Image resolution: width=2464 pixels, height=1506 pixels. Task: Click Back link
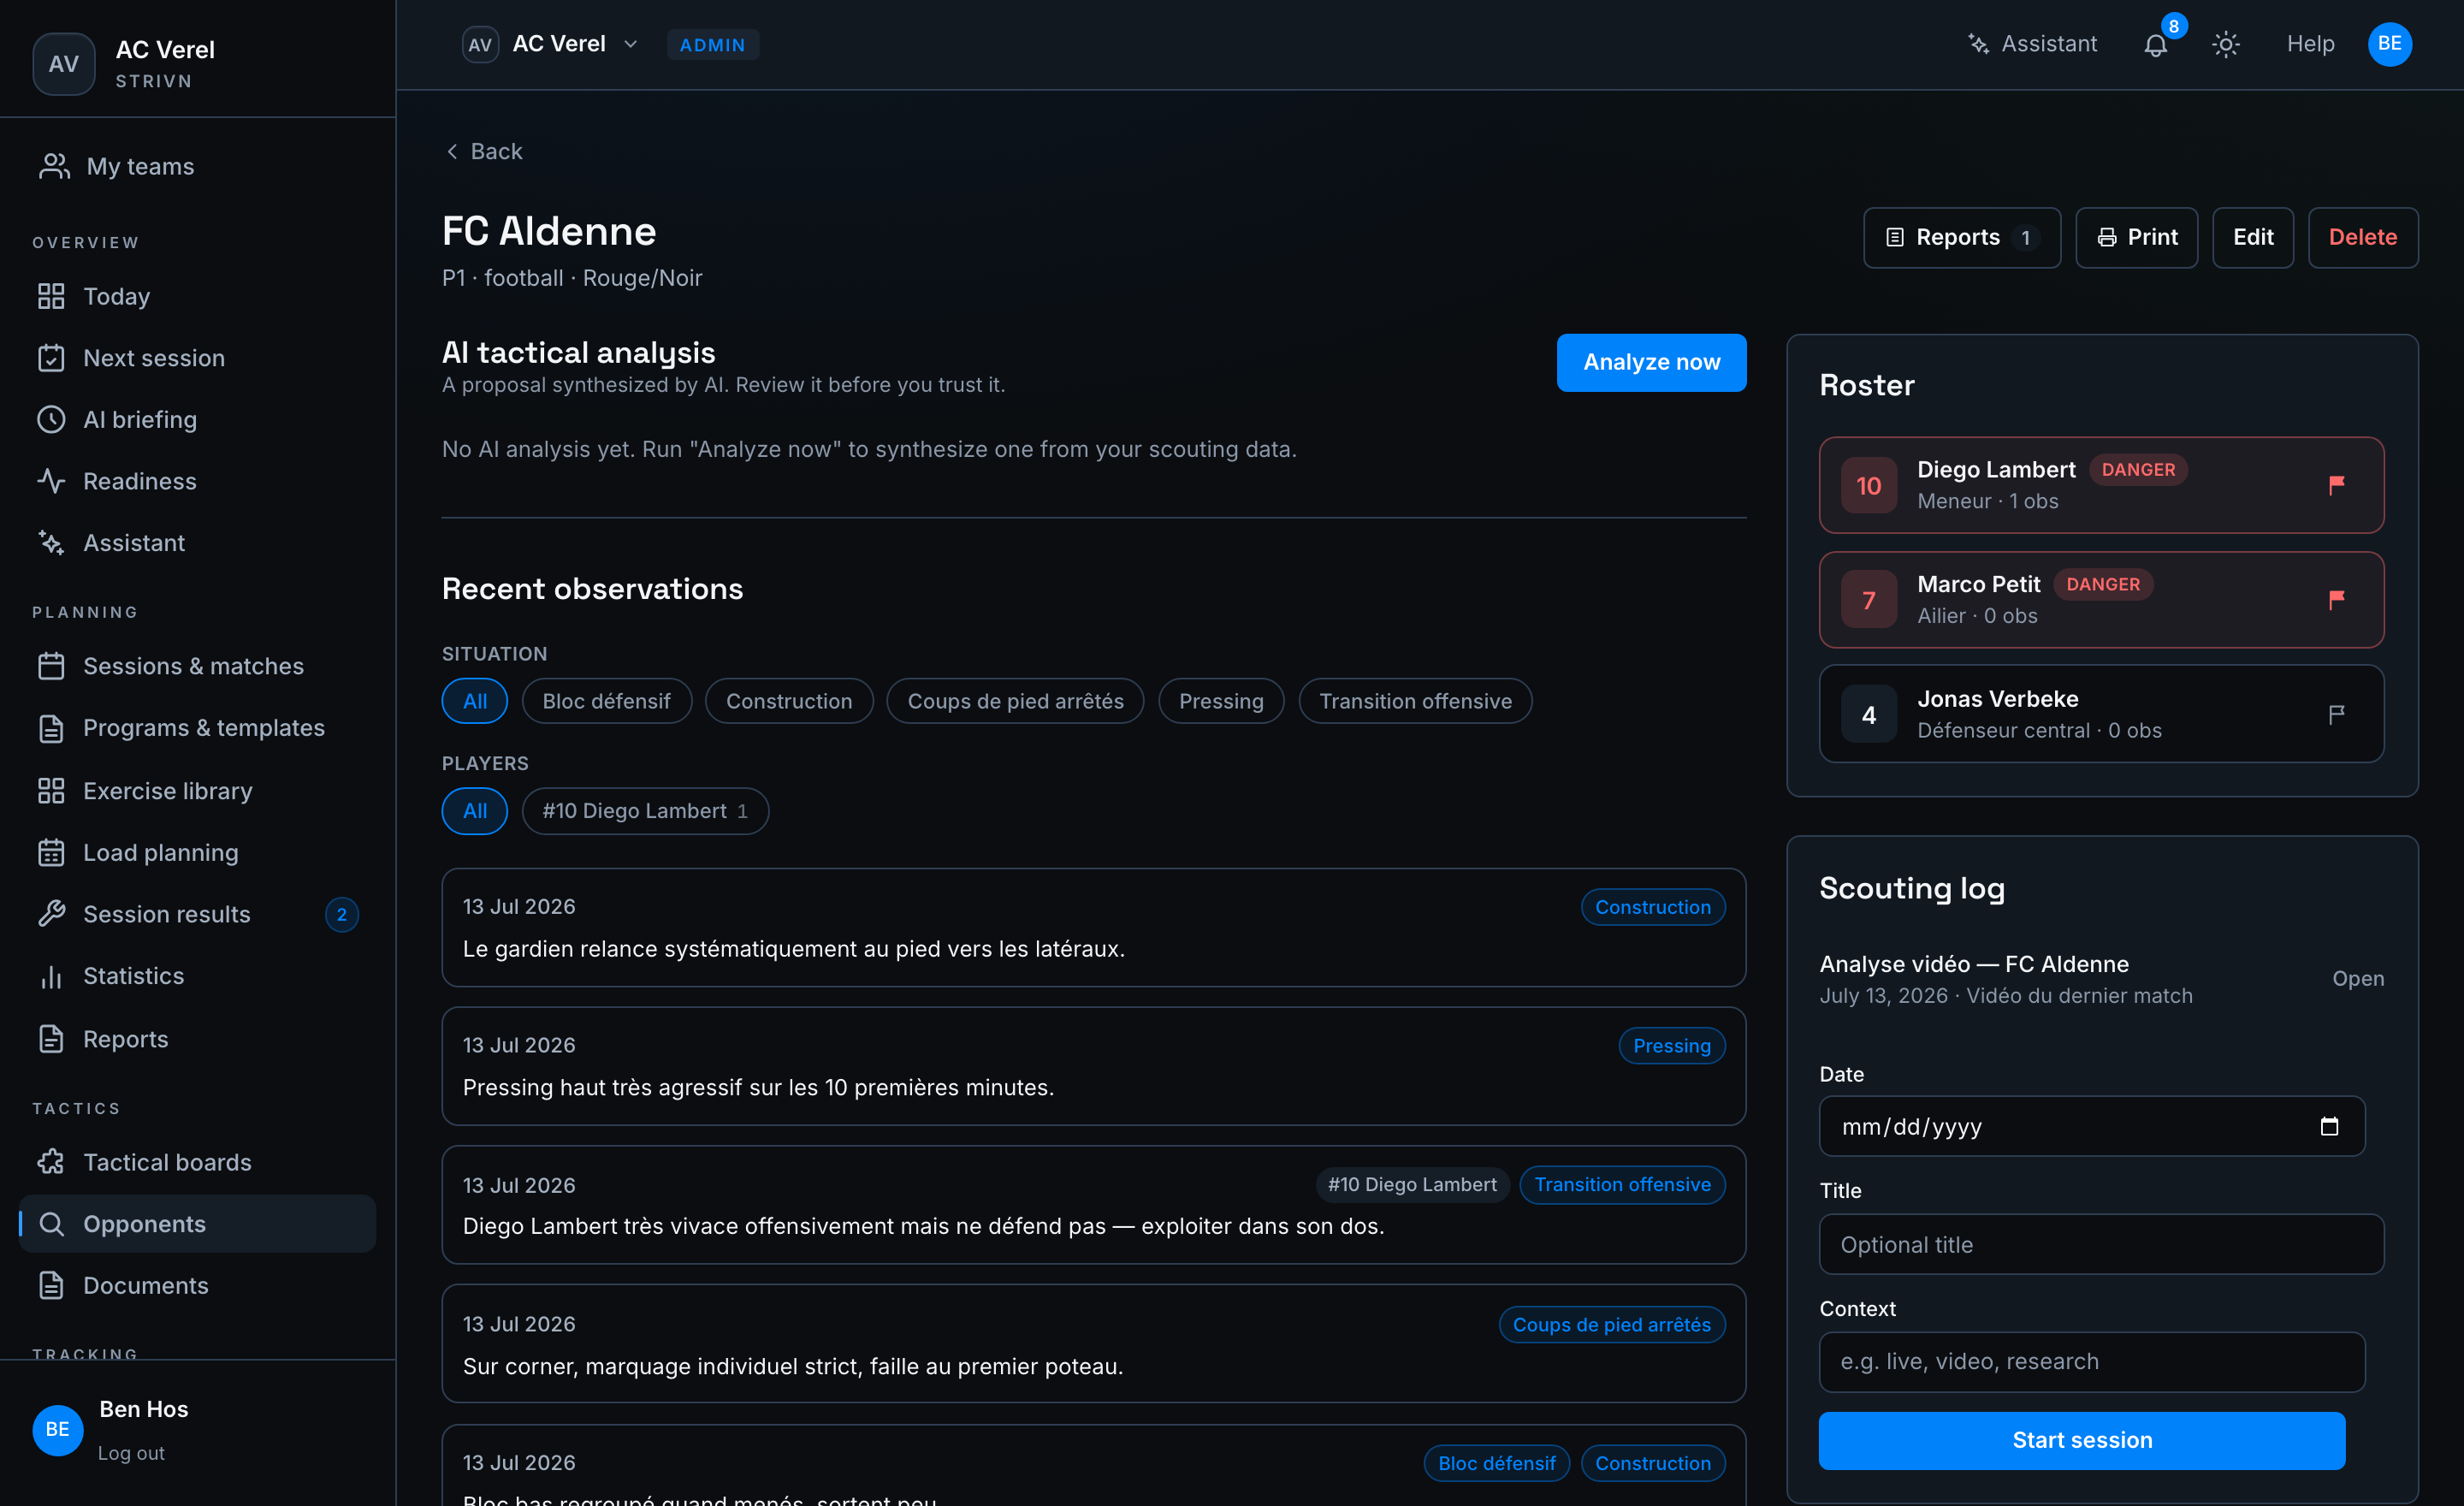coord(484,151)
